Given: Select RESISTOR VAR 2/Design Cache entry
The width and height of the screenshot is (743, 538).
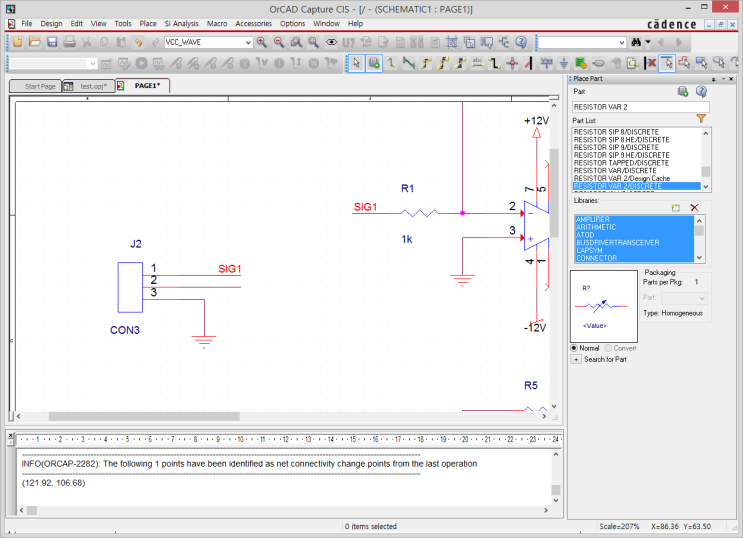Looking at the screenshot, I should pyautogui.click(x=622, y=179).
